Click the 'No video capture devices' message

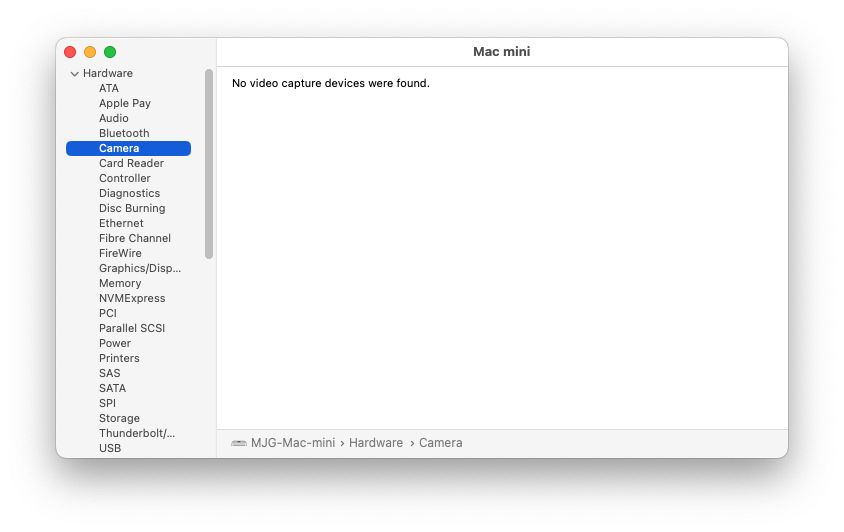point(330,83)
